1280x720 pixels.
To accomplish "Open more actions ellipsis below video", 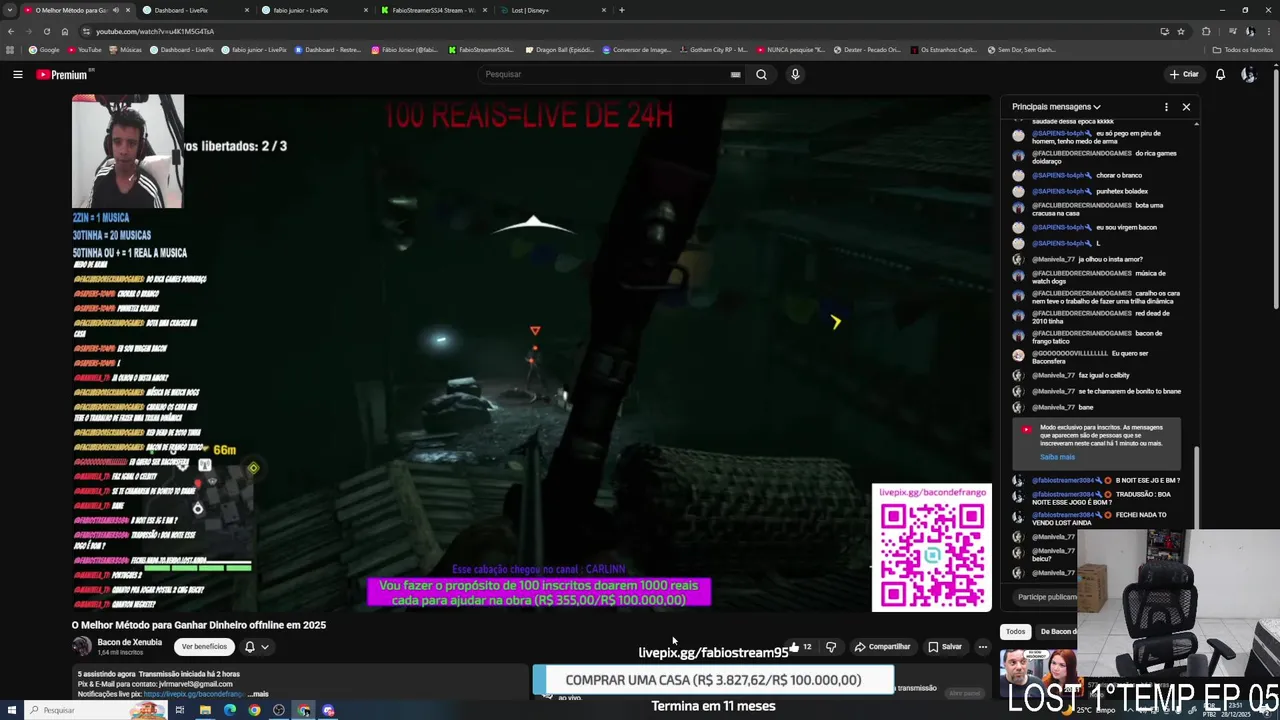I will point(982,647).
